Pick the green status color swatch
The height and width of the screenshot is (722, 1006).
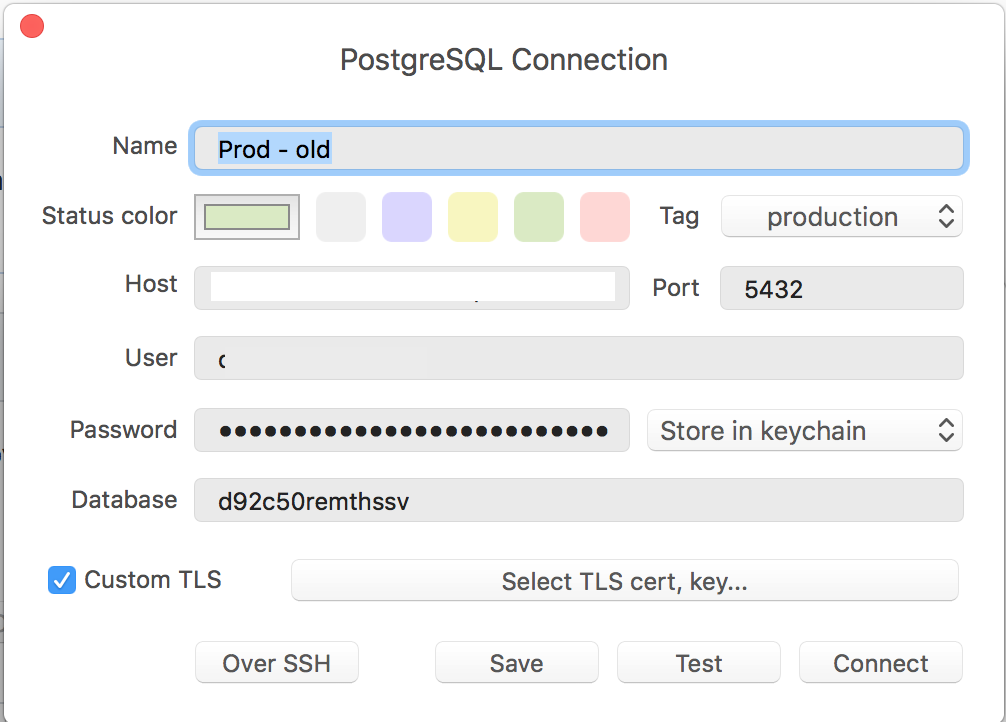[539, 217]
